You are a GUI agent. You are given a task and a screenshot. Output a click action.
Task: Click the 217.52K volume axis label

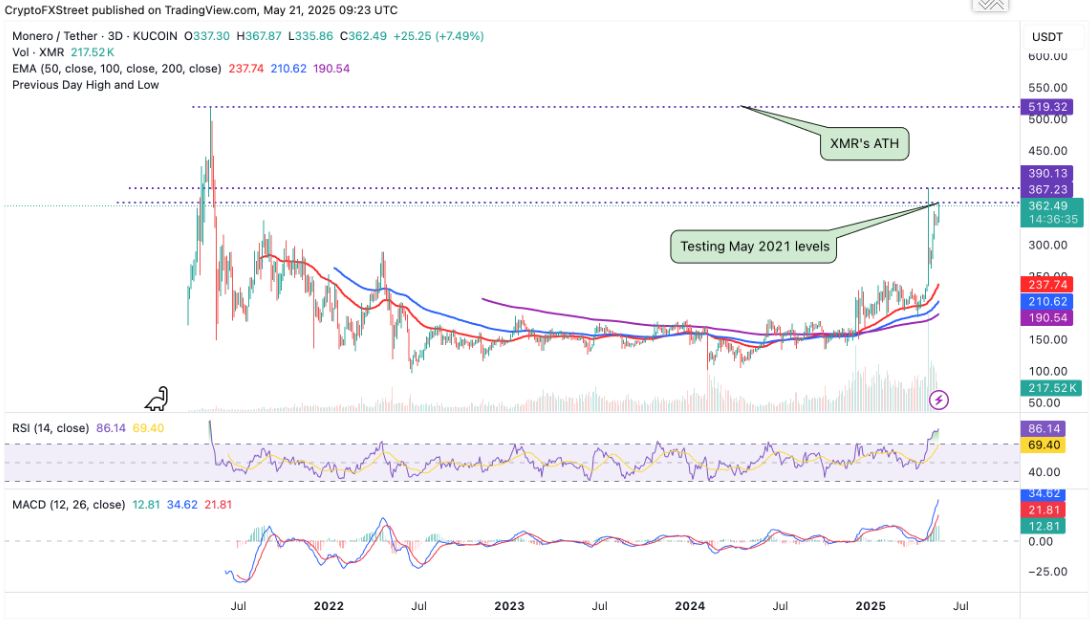tap(1051, 388)
